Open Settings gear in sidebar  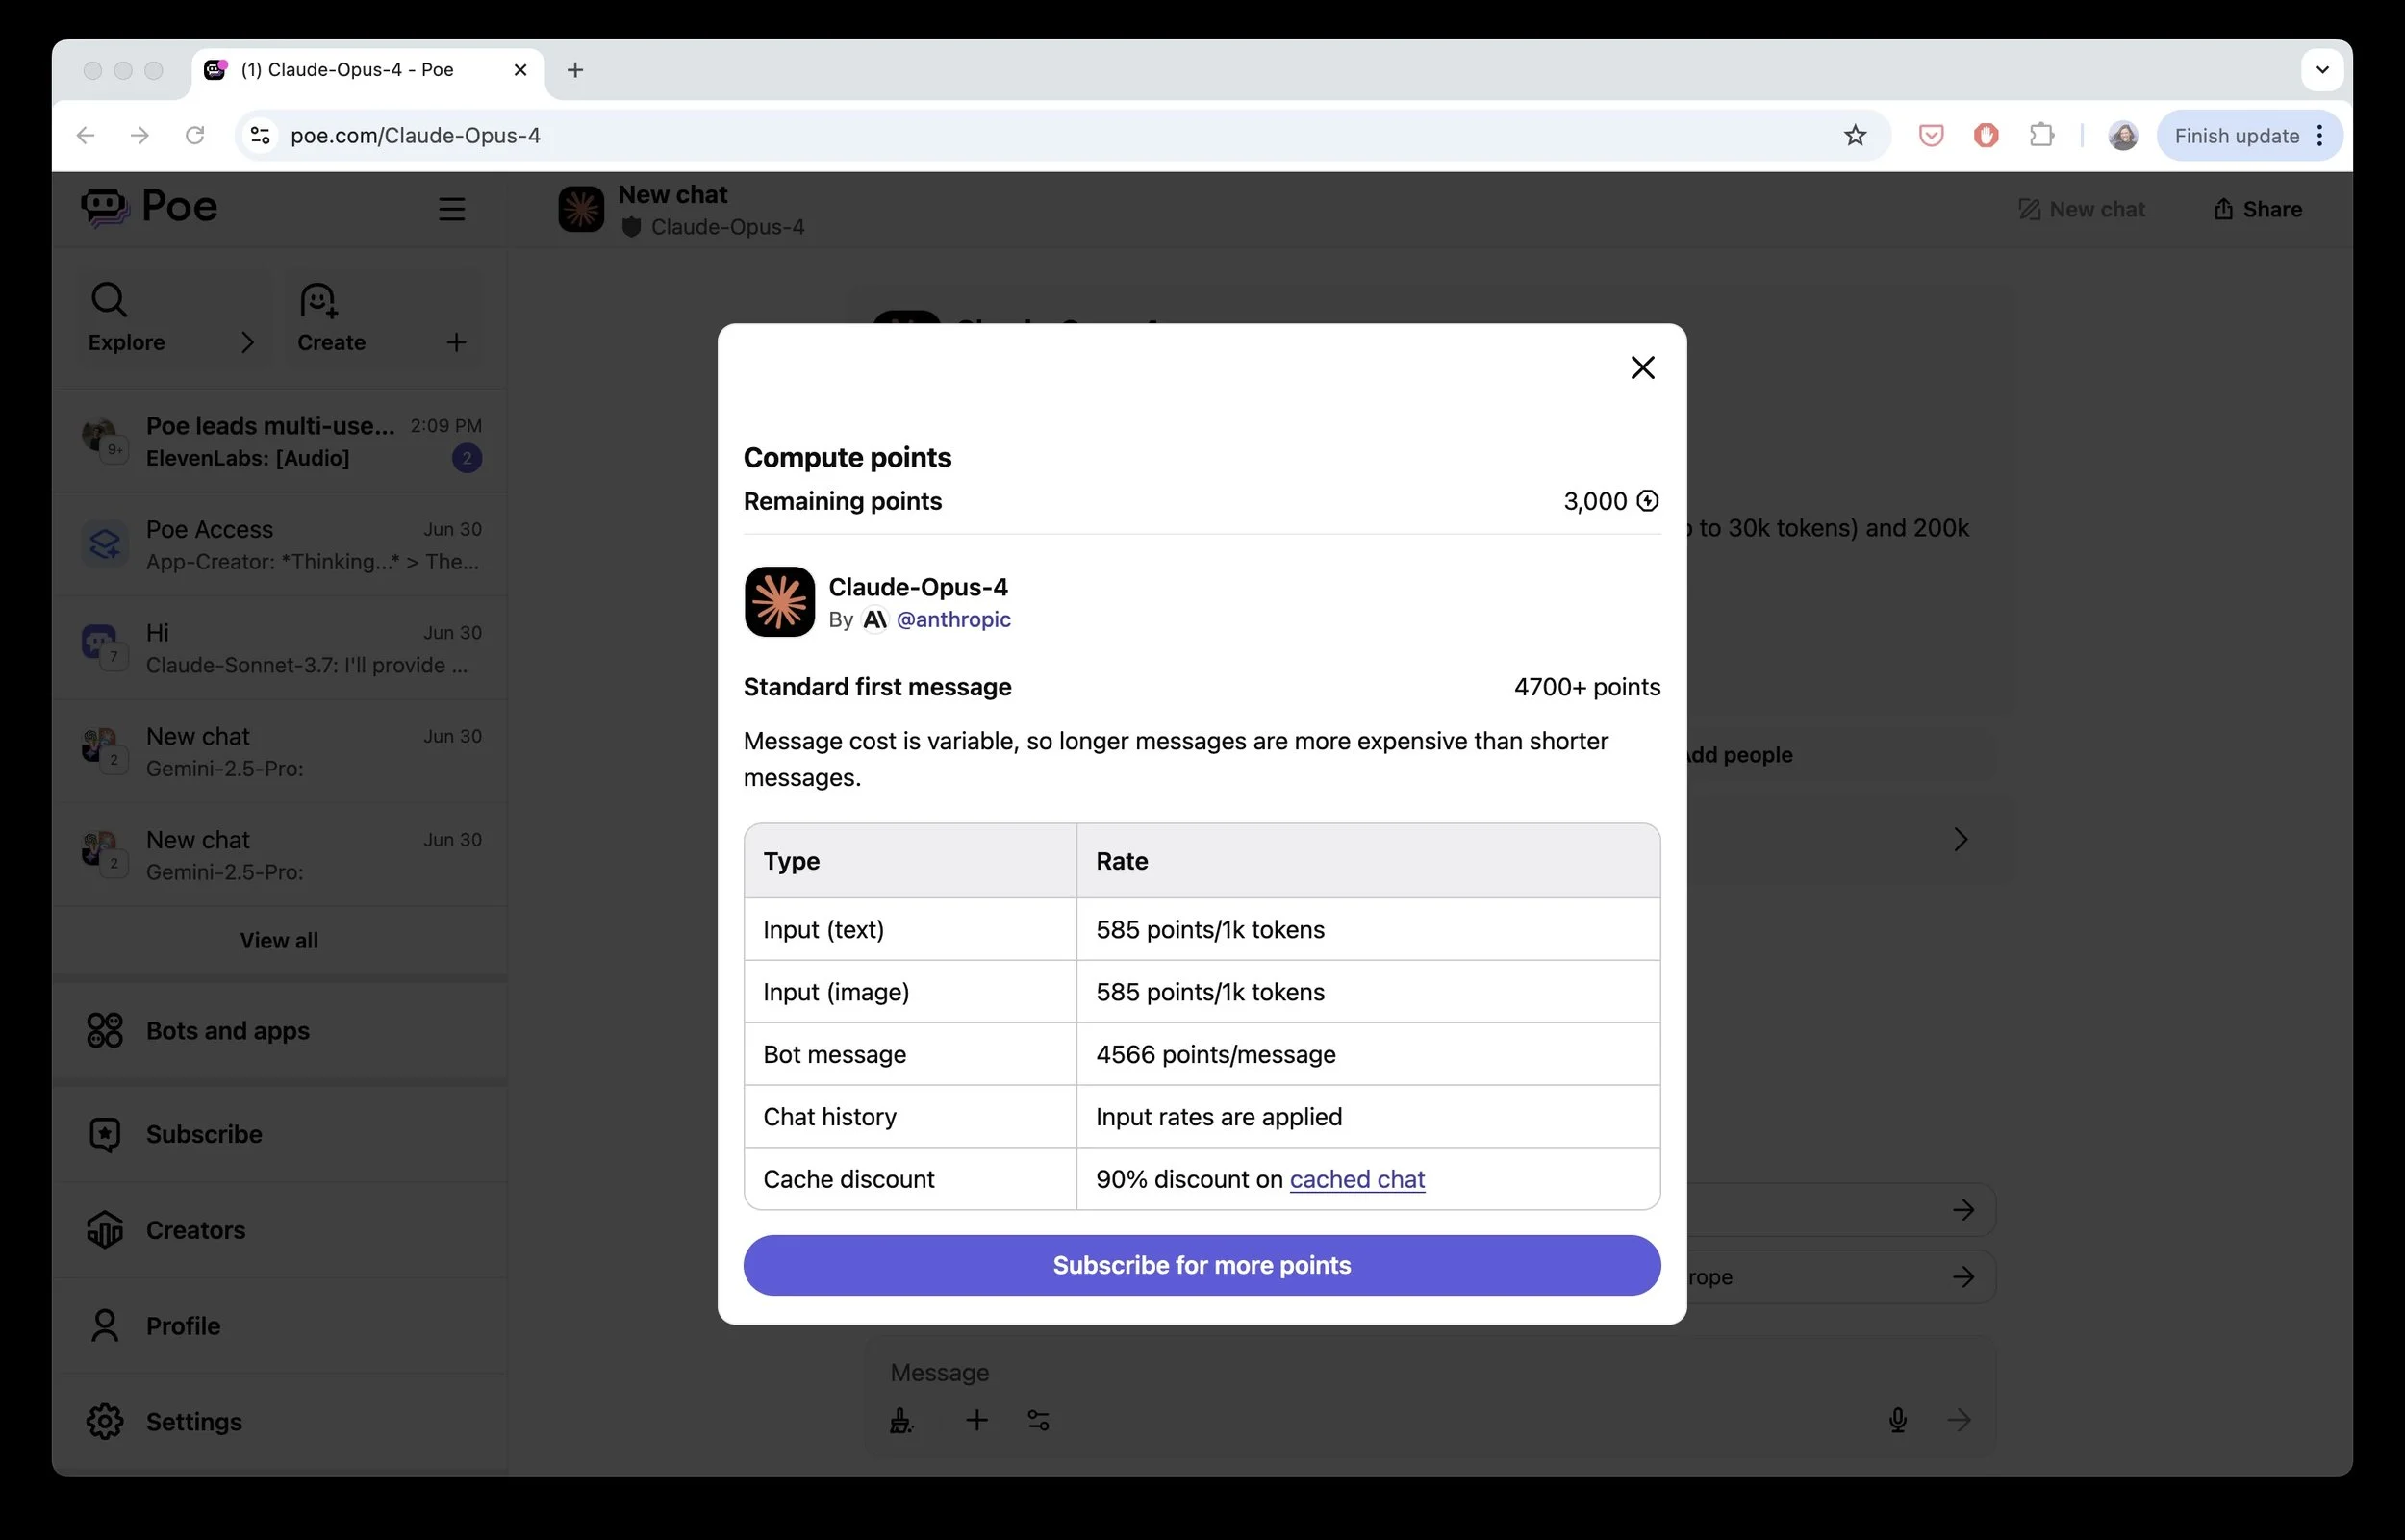105,1421
